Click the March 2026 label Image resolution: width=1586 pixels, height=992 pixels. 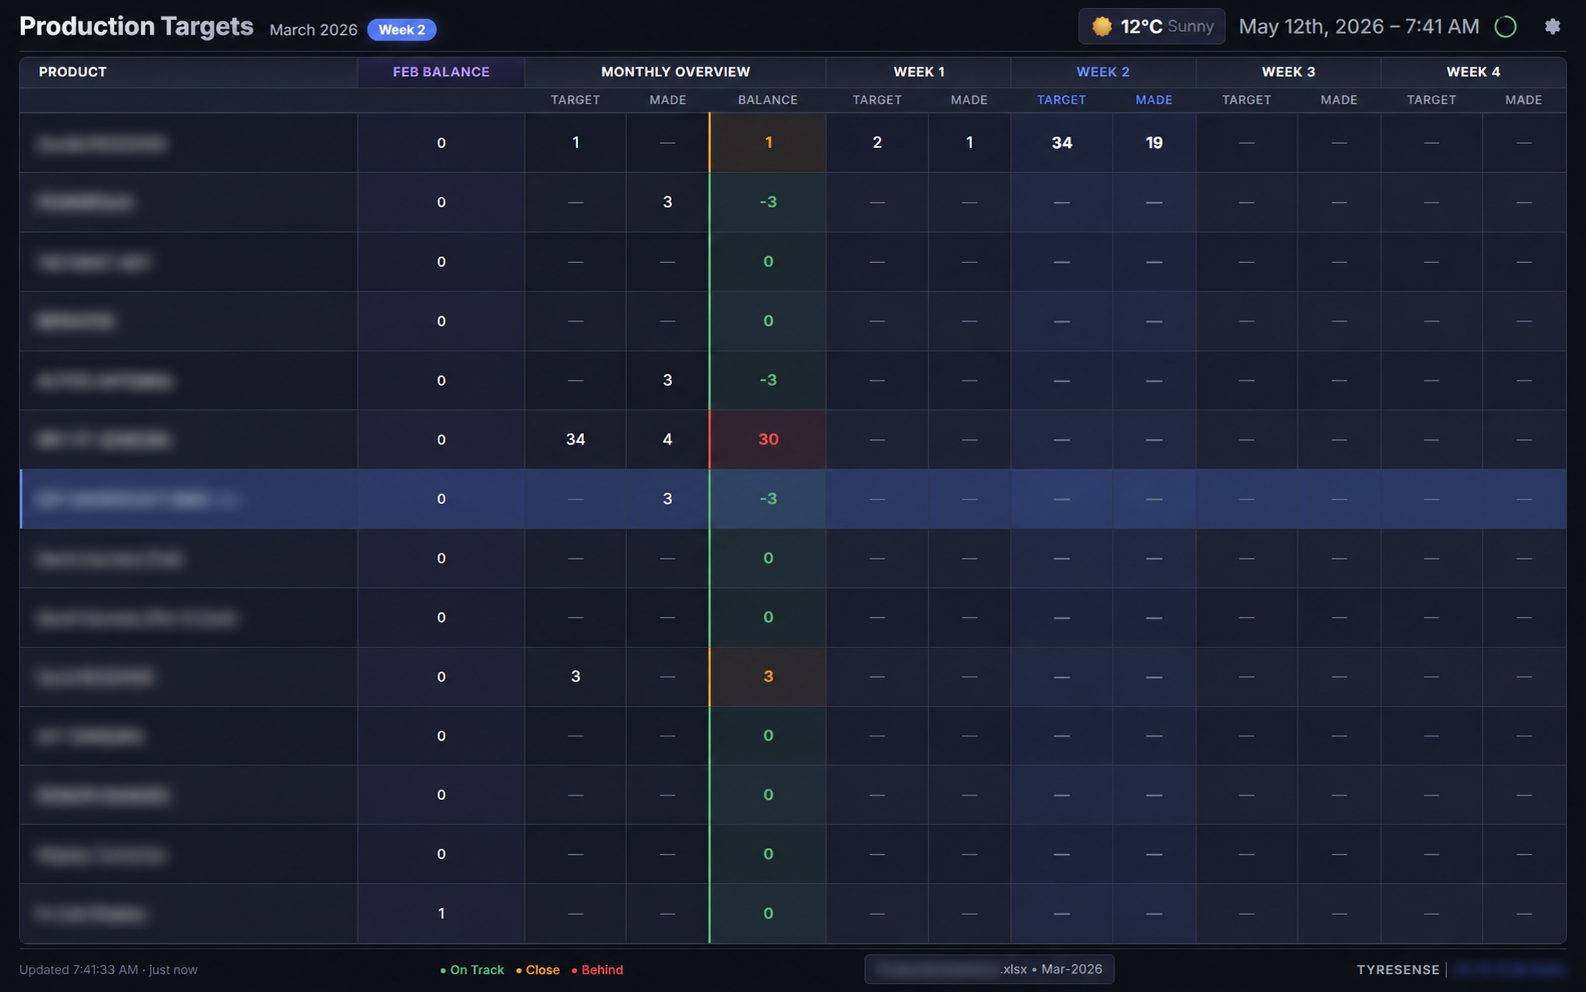[x=313, y=30]
